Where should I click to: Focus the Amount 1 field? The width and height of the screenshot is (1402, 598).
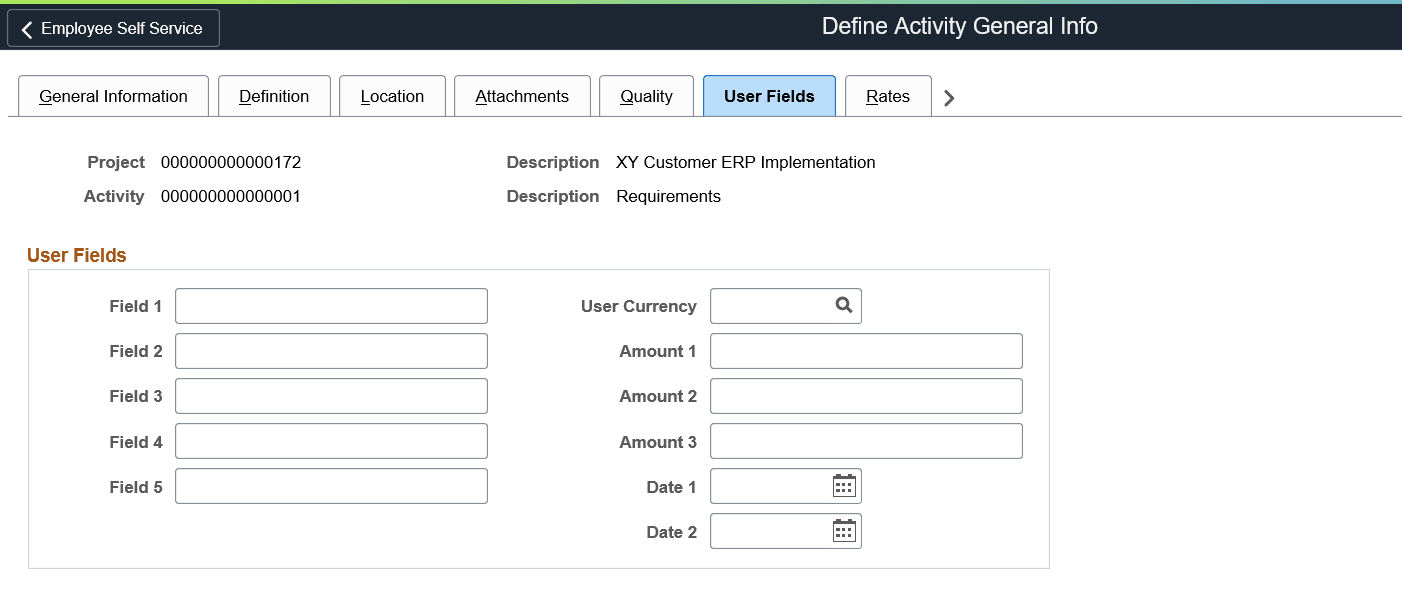(866, 350)
